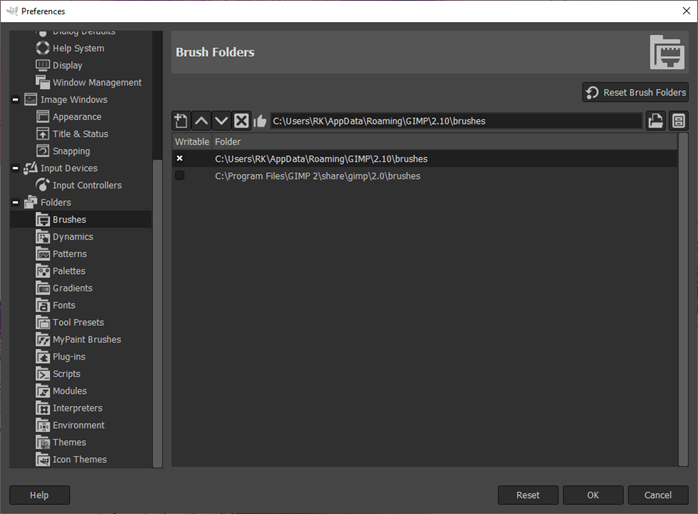This screenshot has width=698, height=514.
Task: Click the Folder column header
Action: tap(445, 142)
